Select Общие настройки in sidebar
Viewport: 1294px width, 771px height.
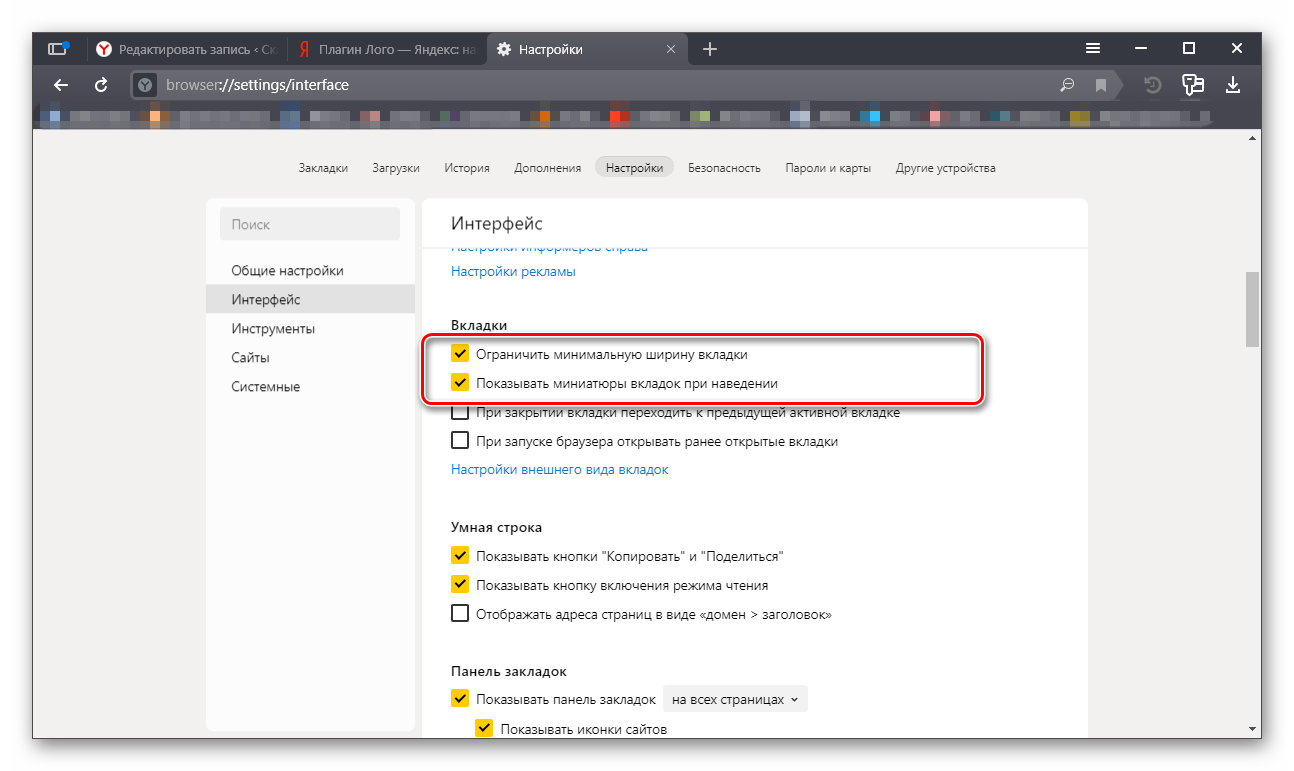coord(310,270)
